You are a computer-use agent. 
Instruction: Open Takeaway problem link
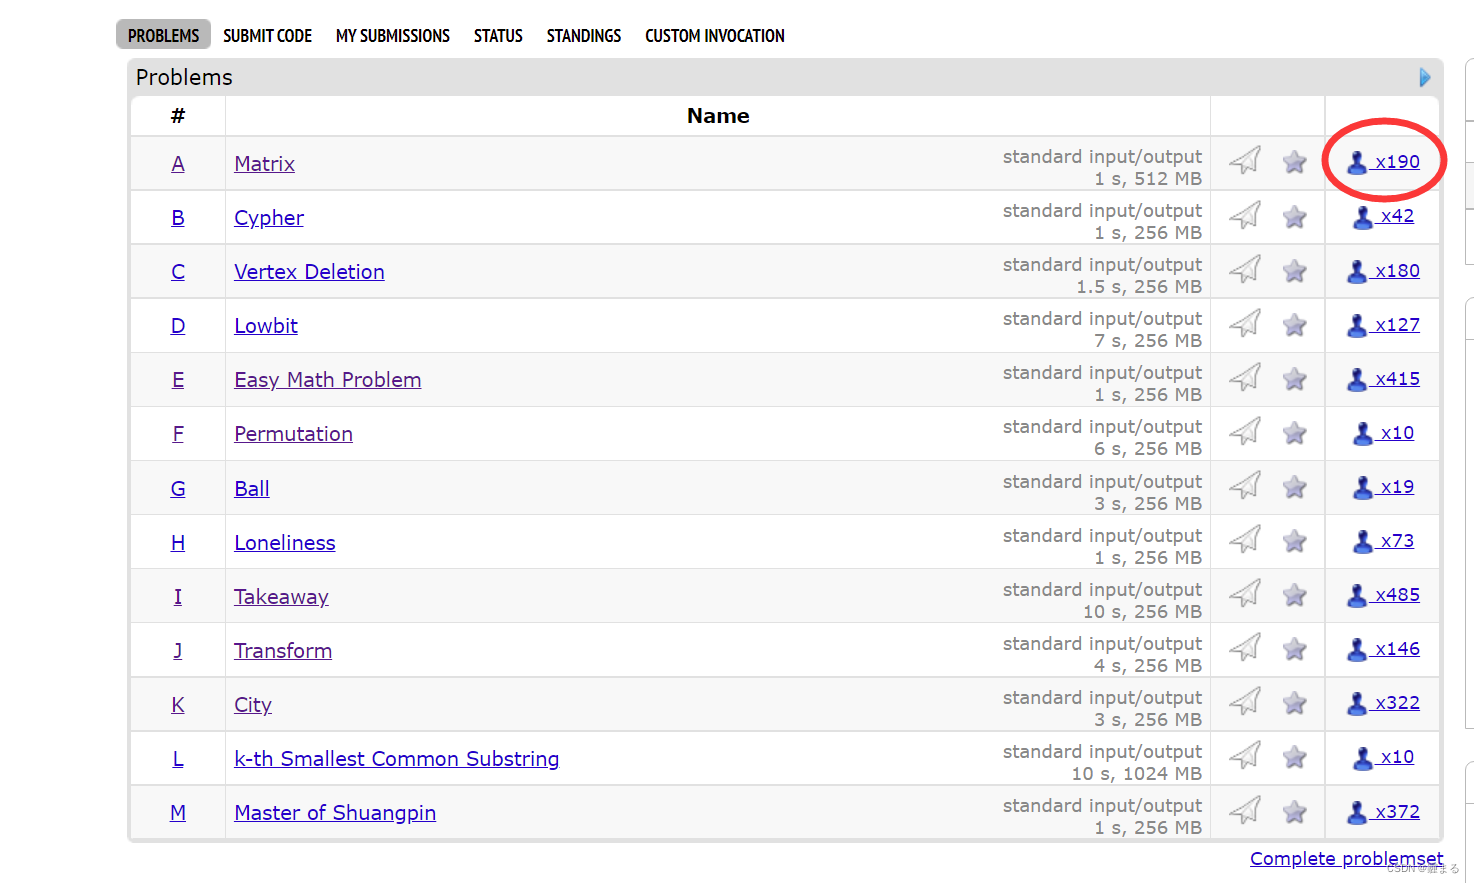click(281, 597)
